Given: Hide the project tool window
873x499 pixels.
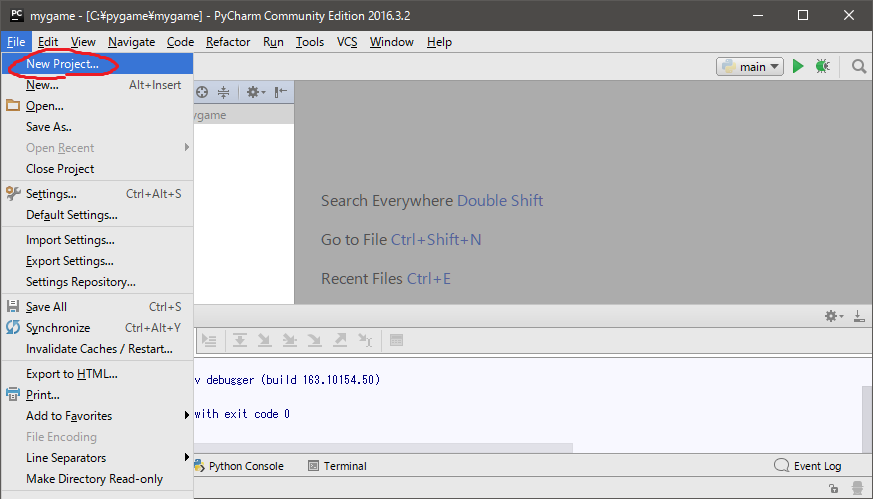Looking at the screenshot, I should click(281, 92).
